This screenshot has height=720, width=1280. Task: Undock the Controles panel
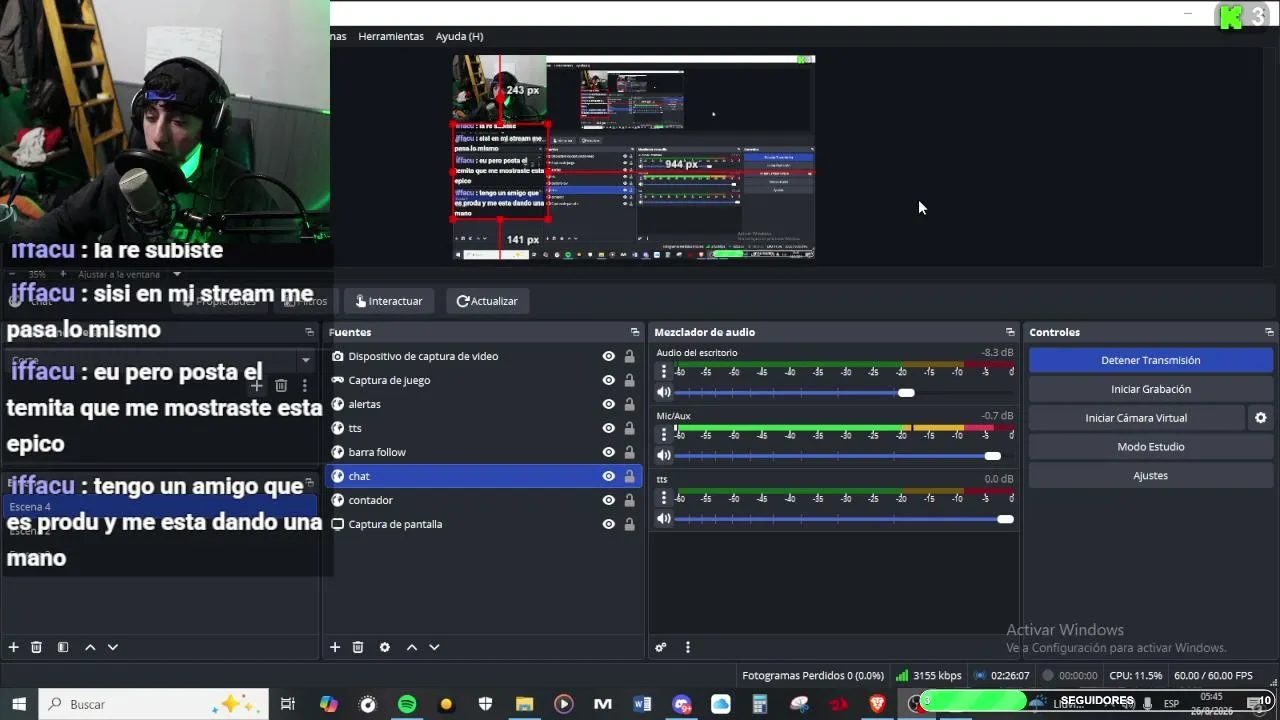[1269, 332]
